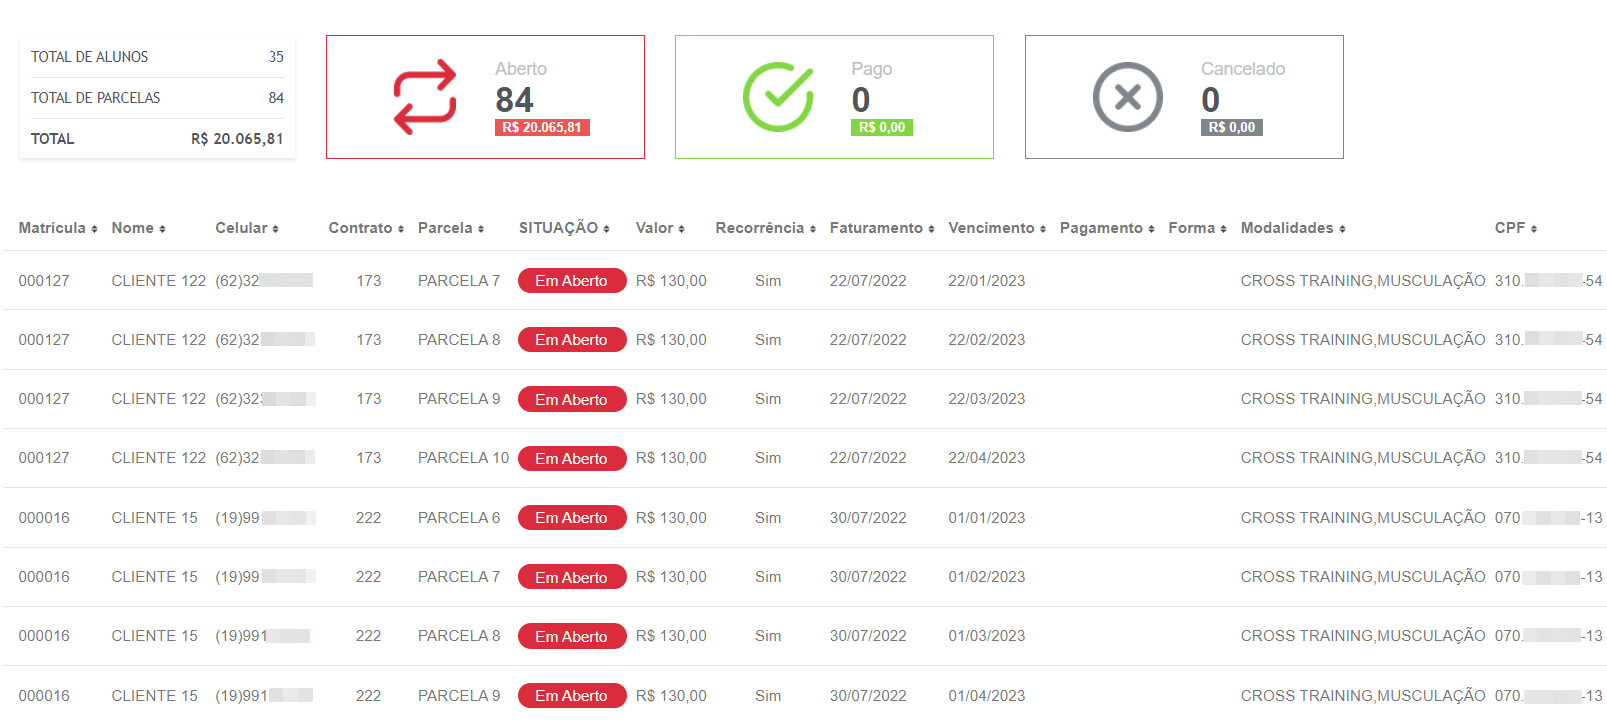The height and width of the screenshot is (724, 1607).
Task: Click Sim recurrence cell in the 01/03/2023 row
Action: [768, 636]
